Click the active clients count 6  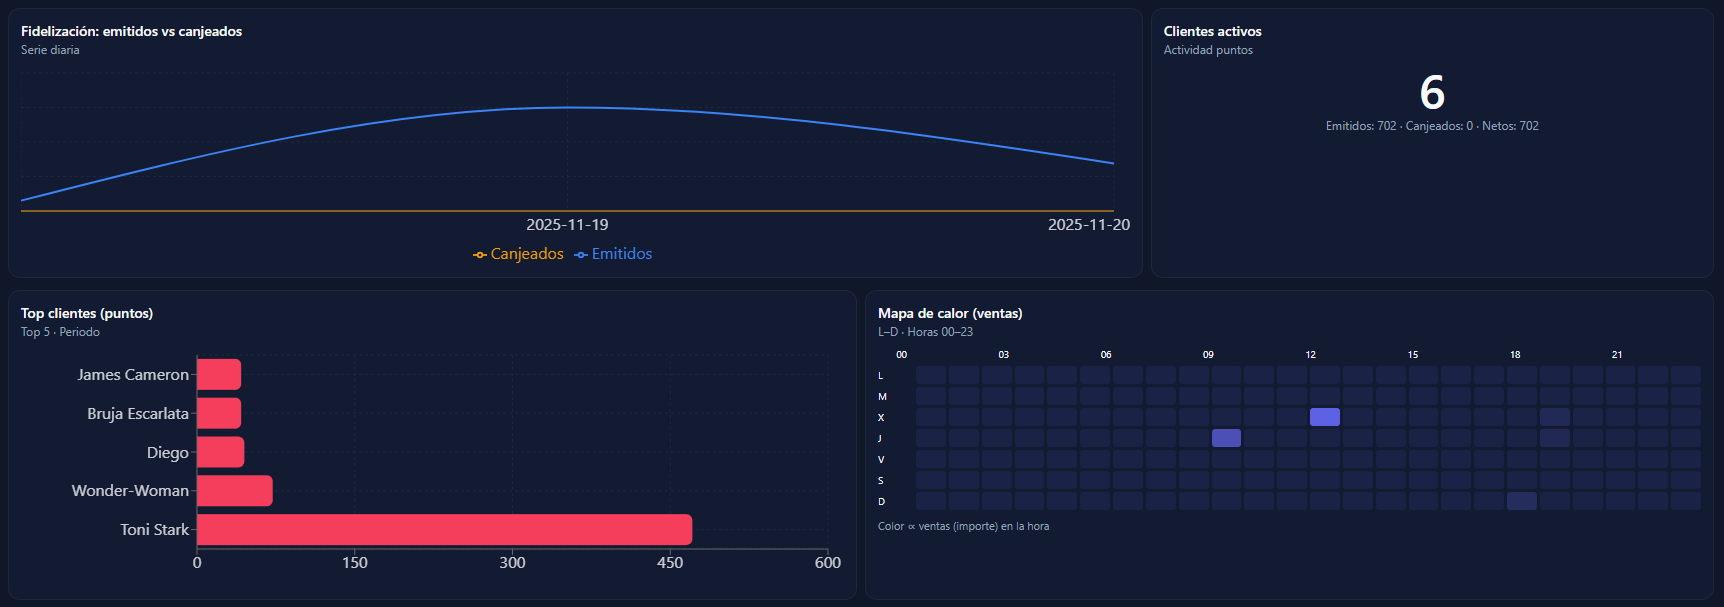1432,93
